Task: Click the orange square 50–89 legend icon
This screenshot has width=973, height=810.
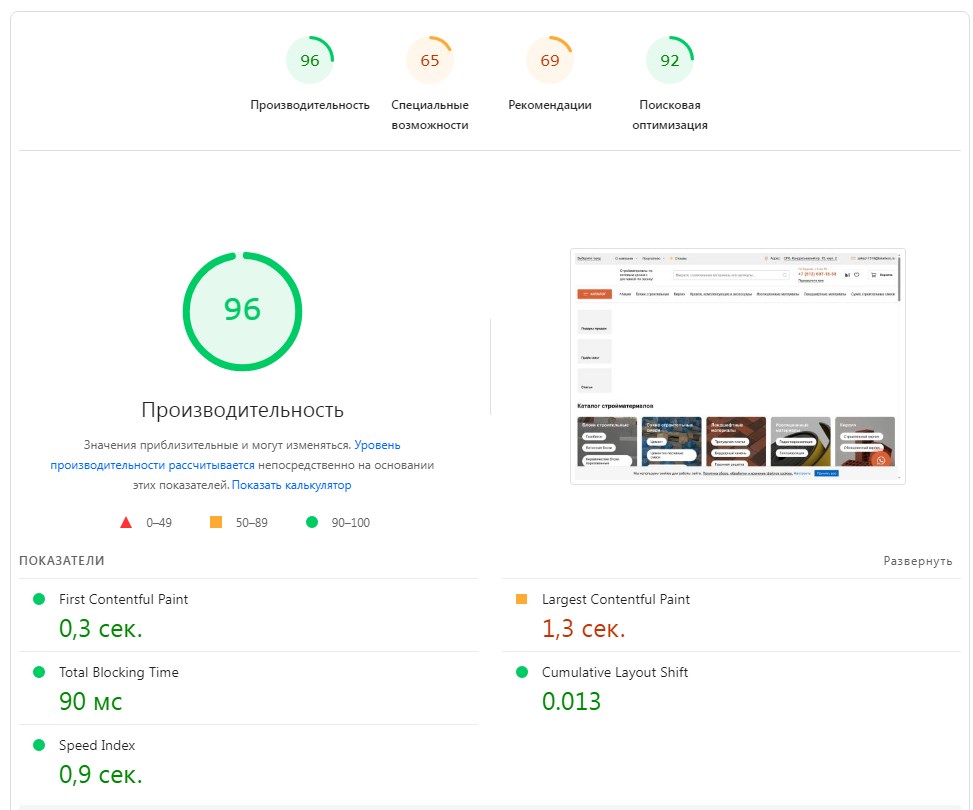Action: pos(216,522)
